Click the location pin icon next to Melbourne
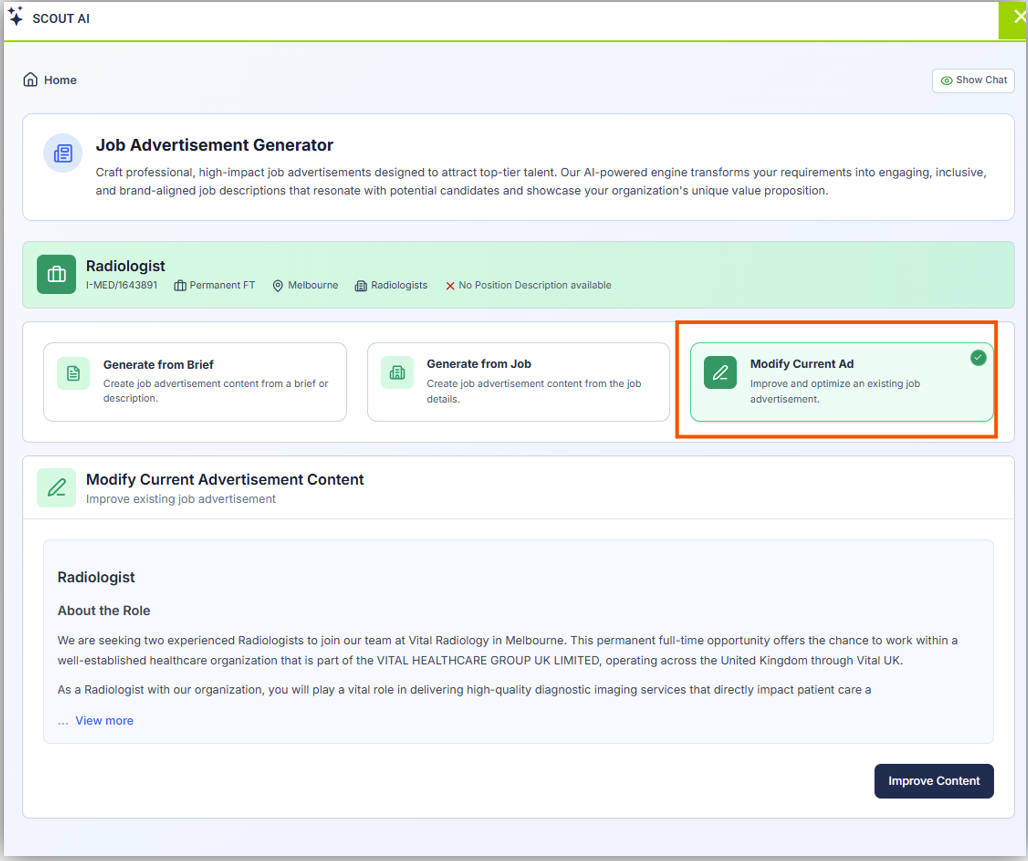Viewport: 1028px width, 861px height. (x=278, y=286)
